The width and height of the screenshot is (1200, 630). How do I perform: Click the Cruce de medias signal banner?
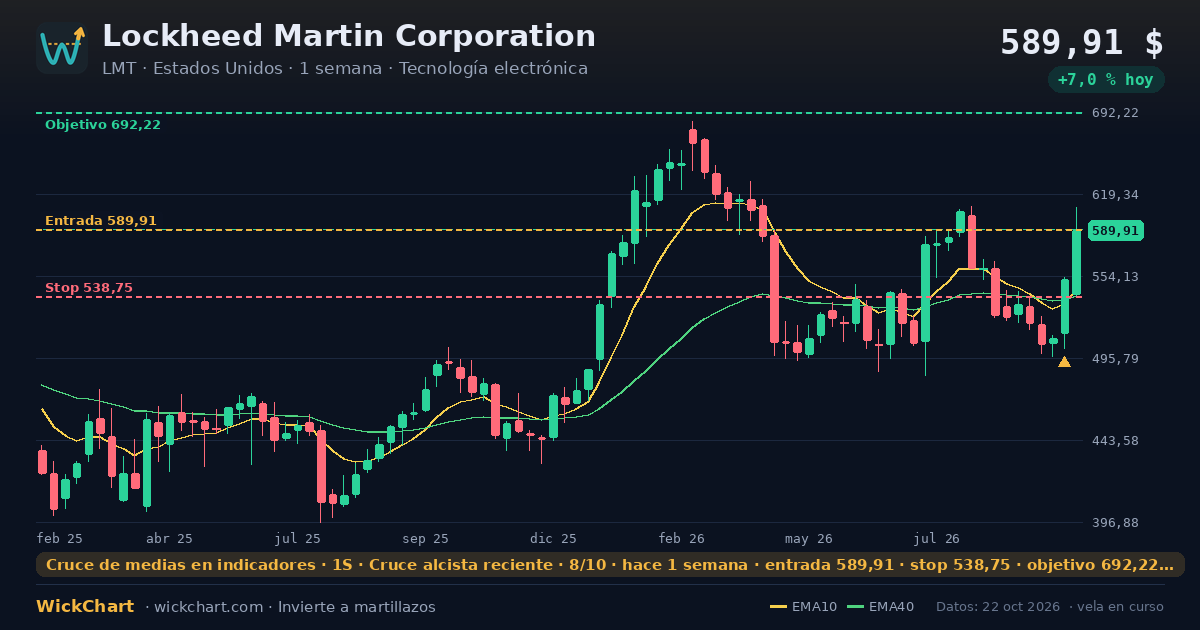[610, 565]
